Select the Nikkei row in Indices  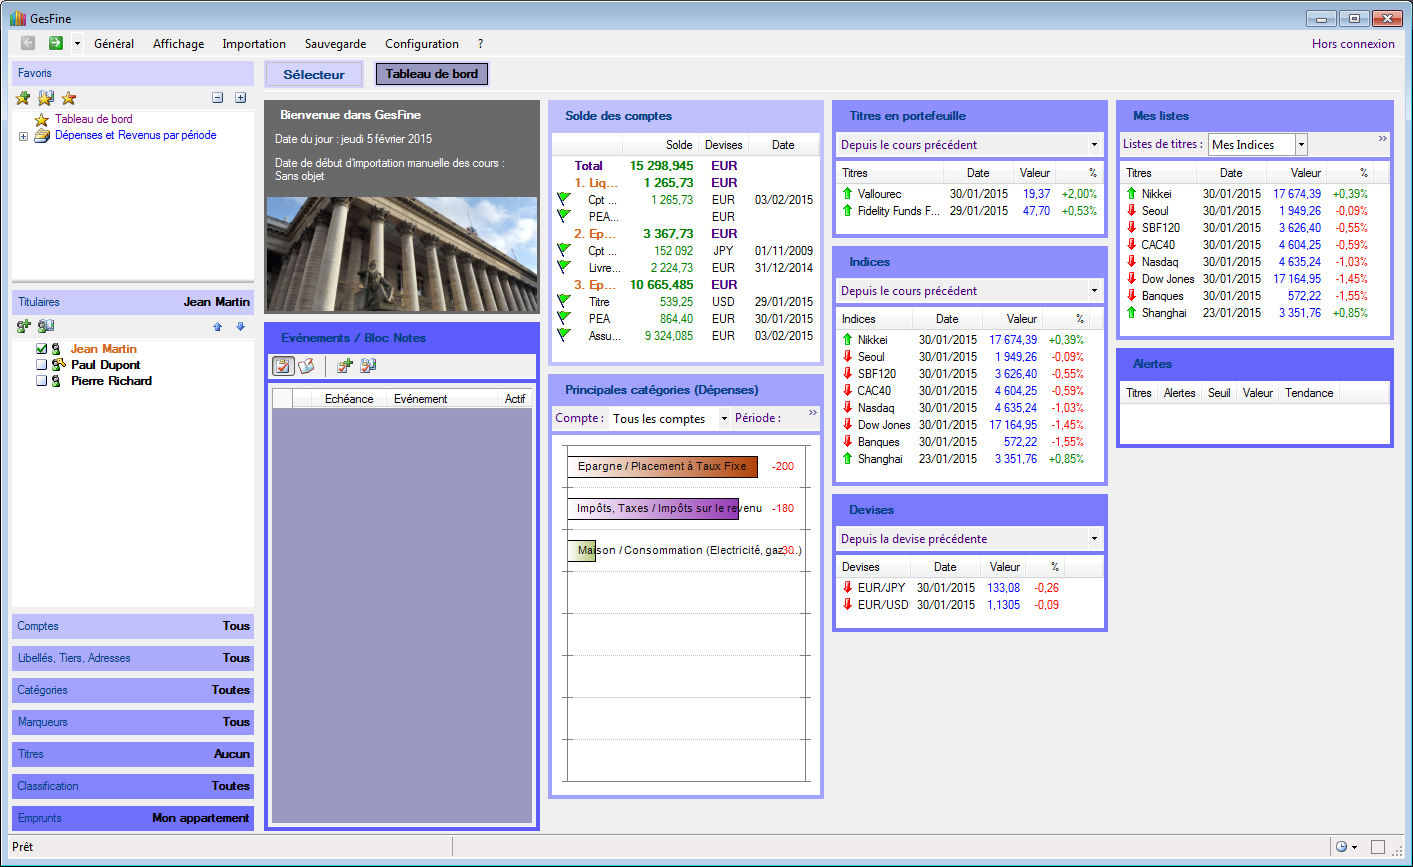pos(872,340)
